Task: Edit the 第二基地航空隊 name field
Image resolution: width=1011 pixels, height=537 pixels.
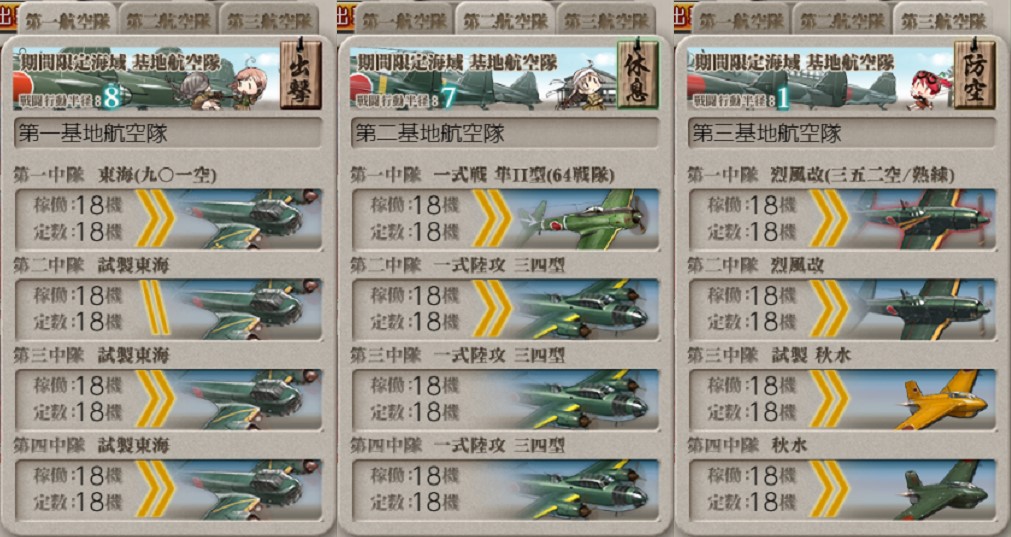Action: (x=505, y=133)
